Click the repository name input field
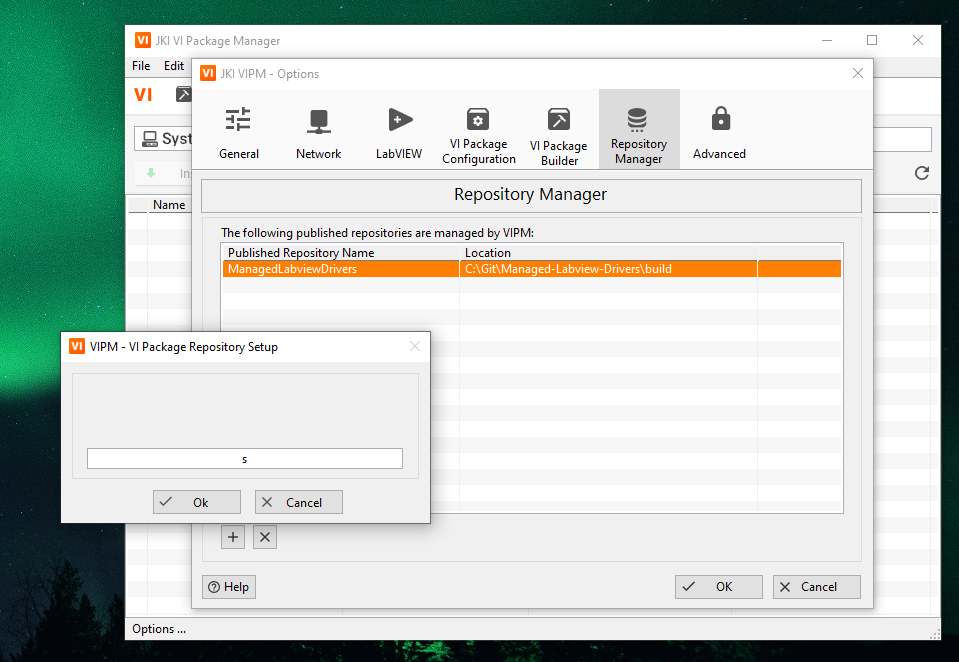The image size is (959, 662). (244, 458)
